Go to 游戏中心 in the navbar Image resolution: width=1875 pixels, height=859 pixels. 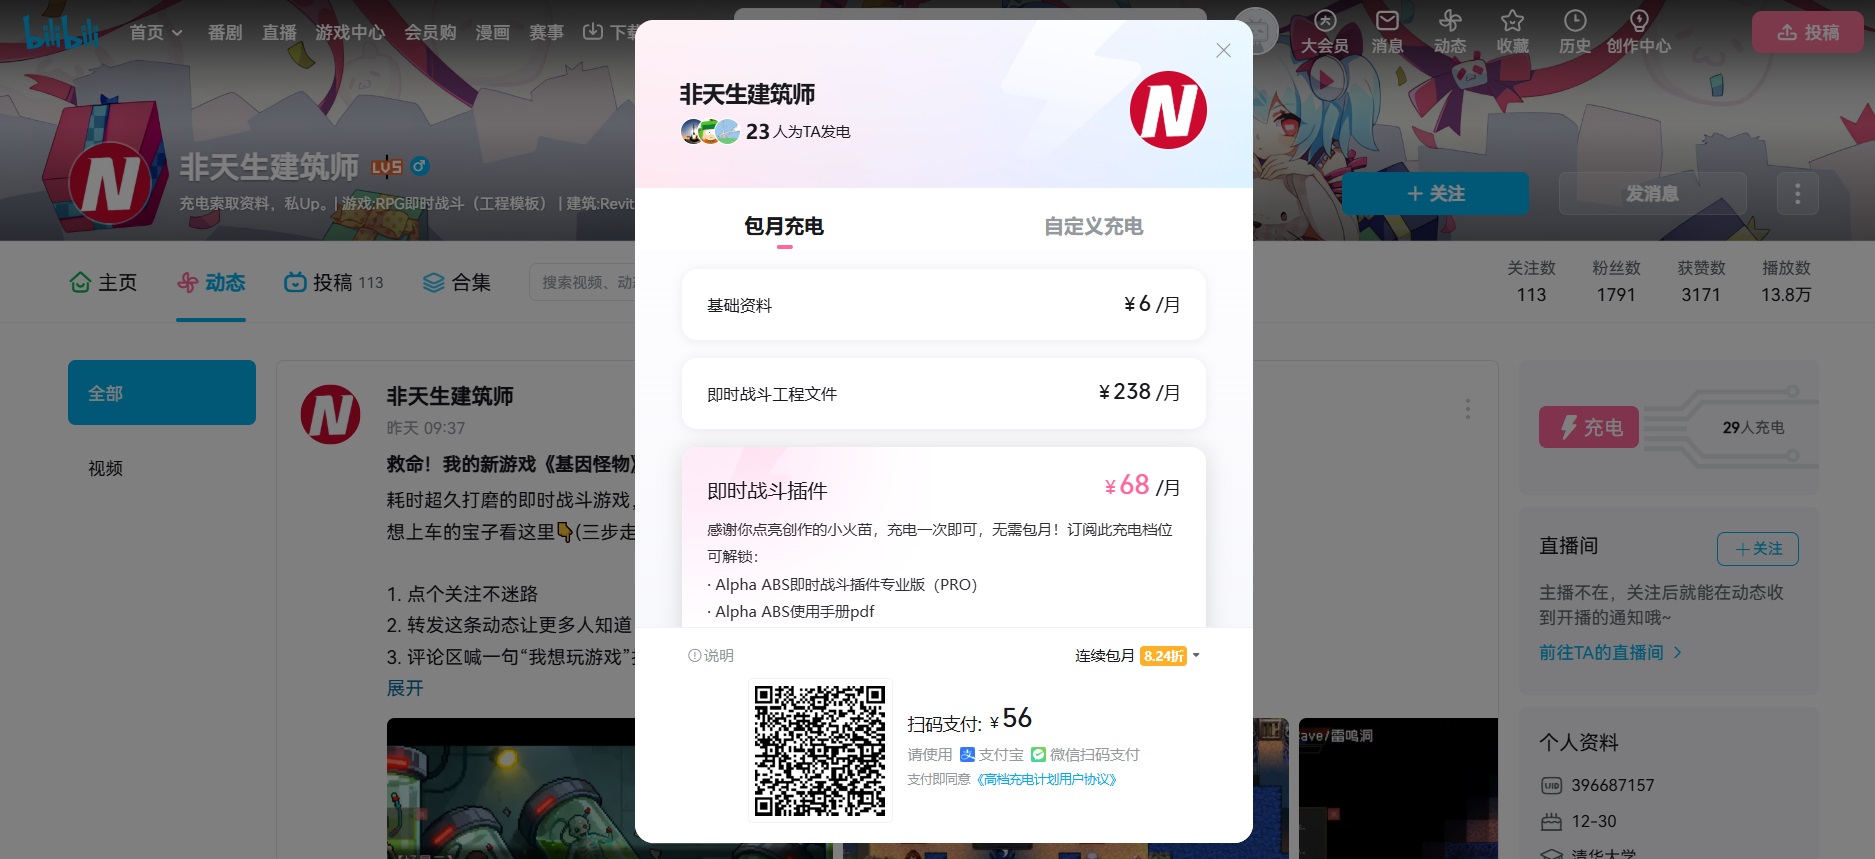click(x=350, y=32)
